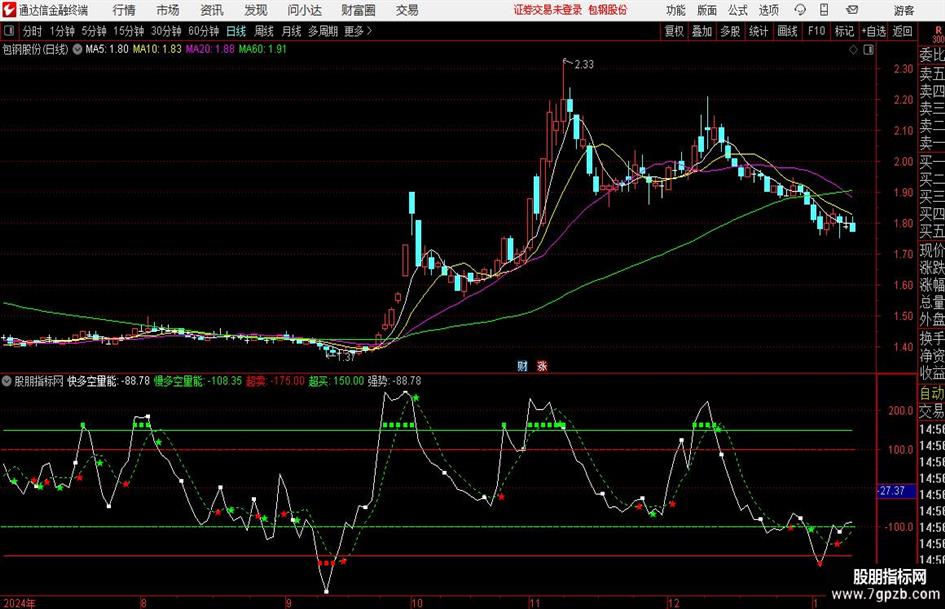The height and width of the screenshot is (609, 945).
Task: Click the 统计 statistics button
Action: (758, 31)
